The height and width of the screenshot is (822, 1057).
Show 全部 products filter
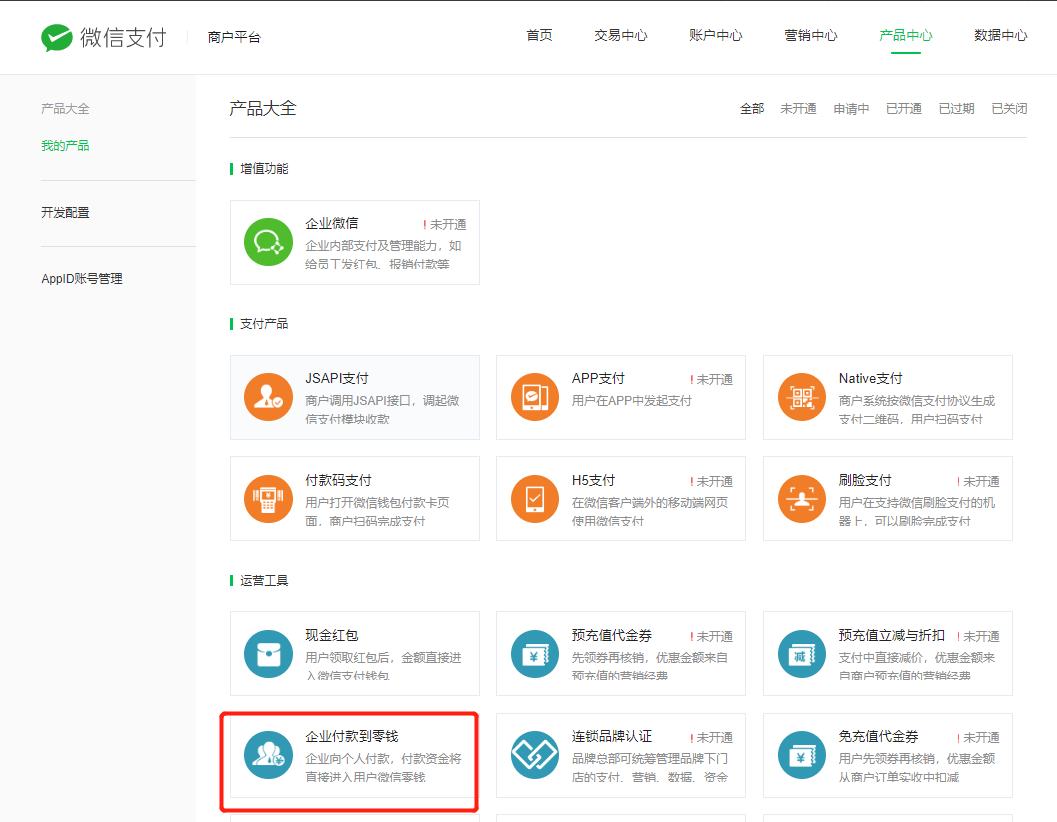tap(752, 109)
